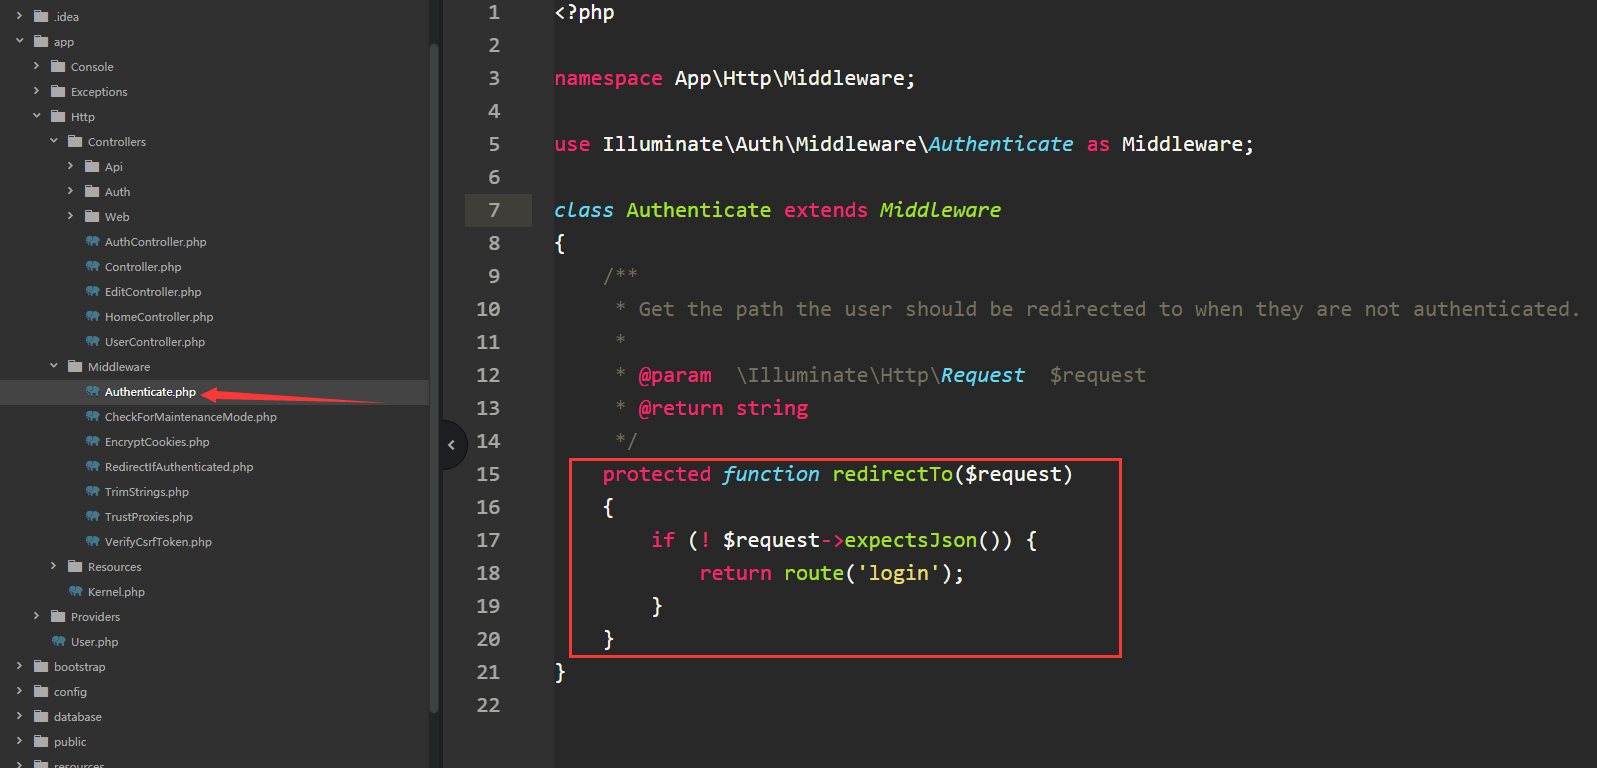Open Controller.php in the file tree
This screenshot has width=1597, height=768.
pyautogui.click(x=143, y=267)
